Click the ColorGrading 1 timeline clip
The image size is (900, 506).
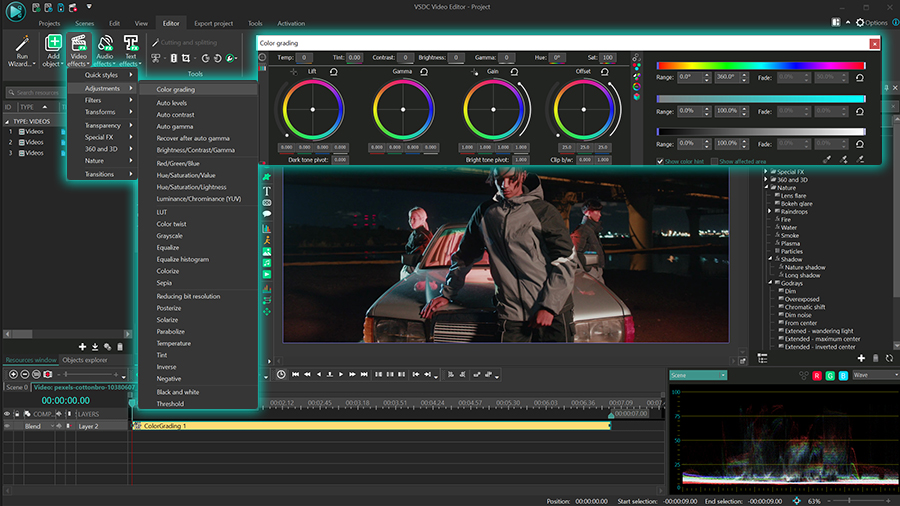[x=371, y=426]
